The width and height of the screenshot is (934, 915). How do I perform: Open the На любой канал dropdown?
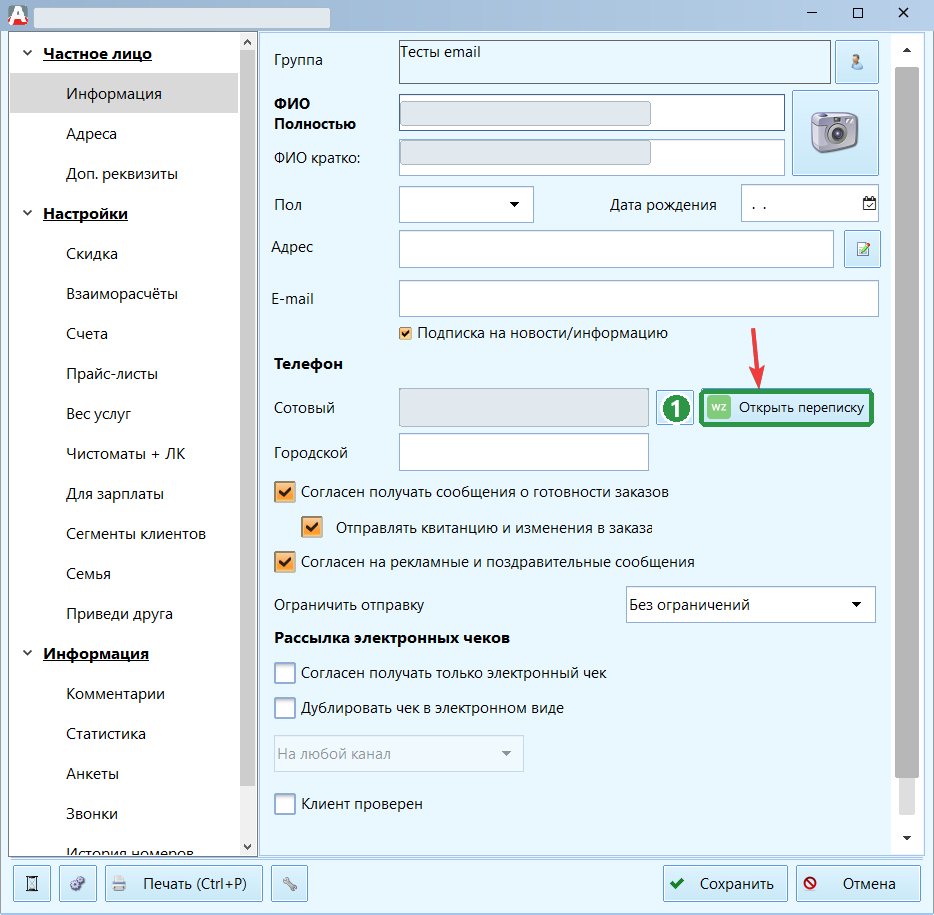398,754
